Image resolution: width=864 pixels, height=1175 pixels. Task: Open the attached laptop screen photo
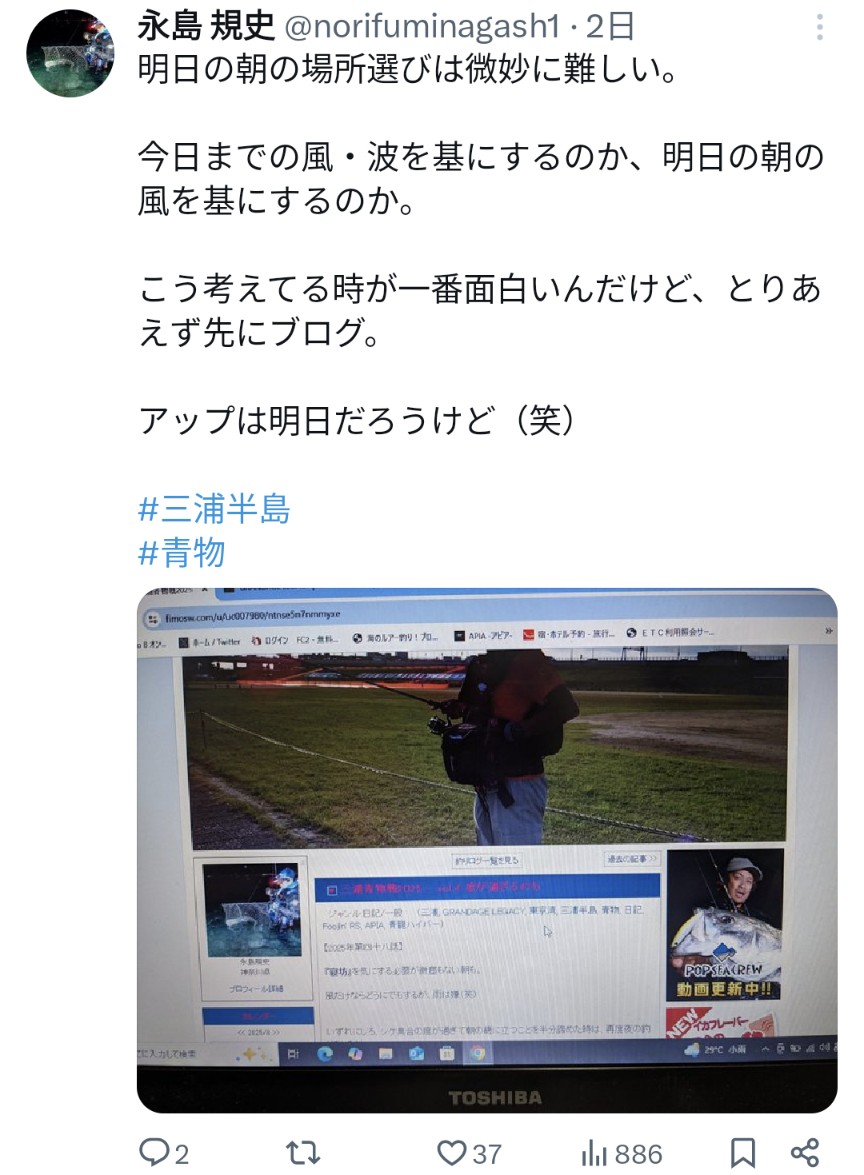pyautogui.click(x=487, y=851)
